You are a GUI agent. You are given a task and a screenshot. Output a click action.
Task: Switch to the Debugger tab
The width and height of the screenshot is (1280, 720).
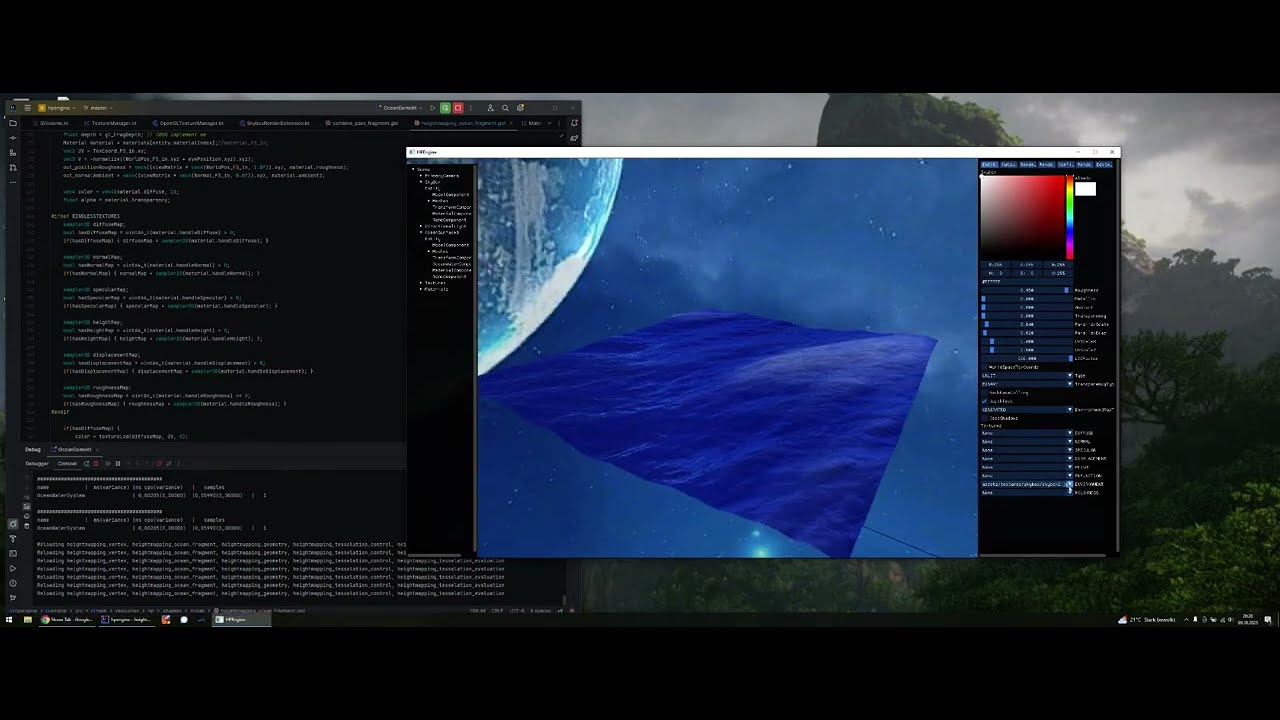(37, 464)
